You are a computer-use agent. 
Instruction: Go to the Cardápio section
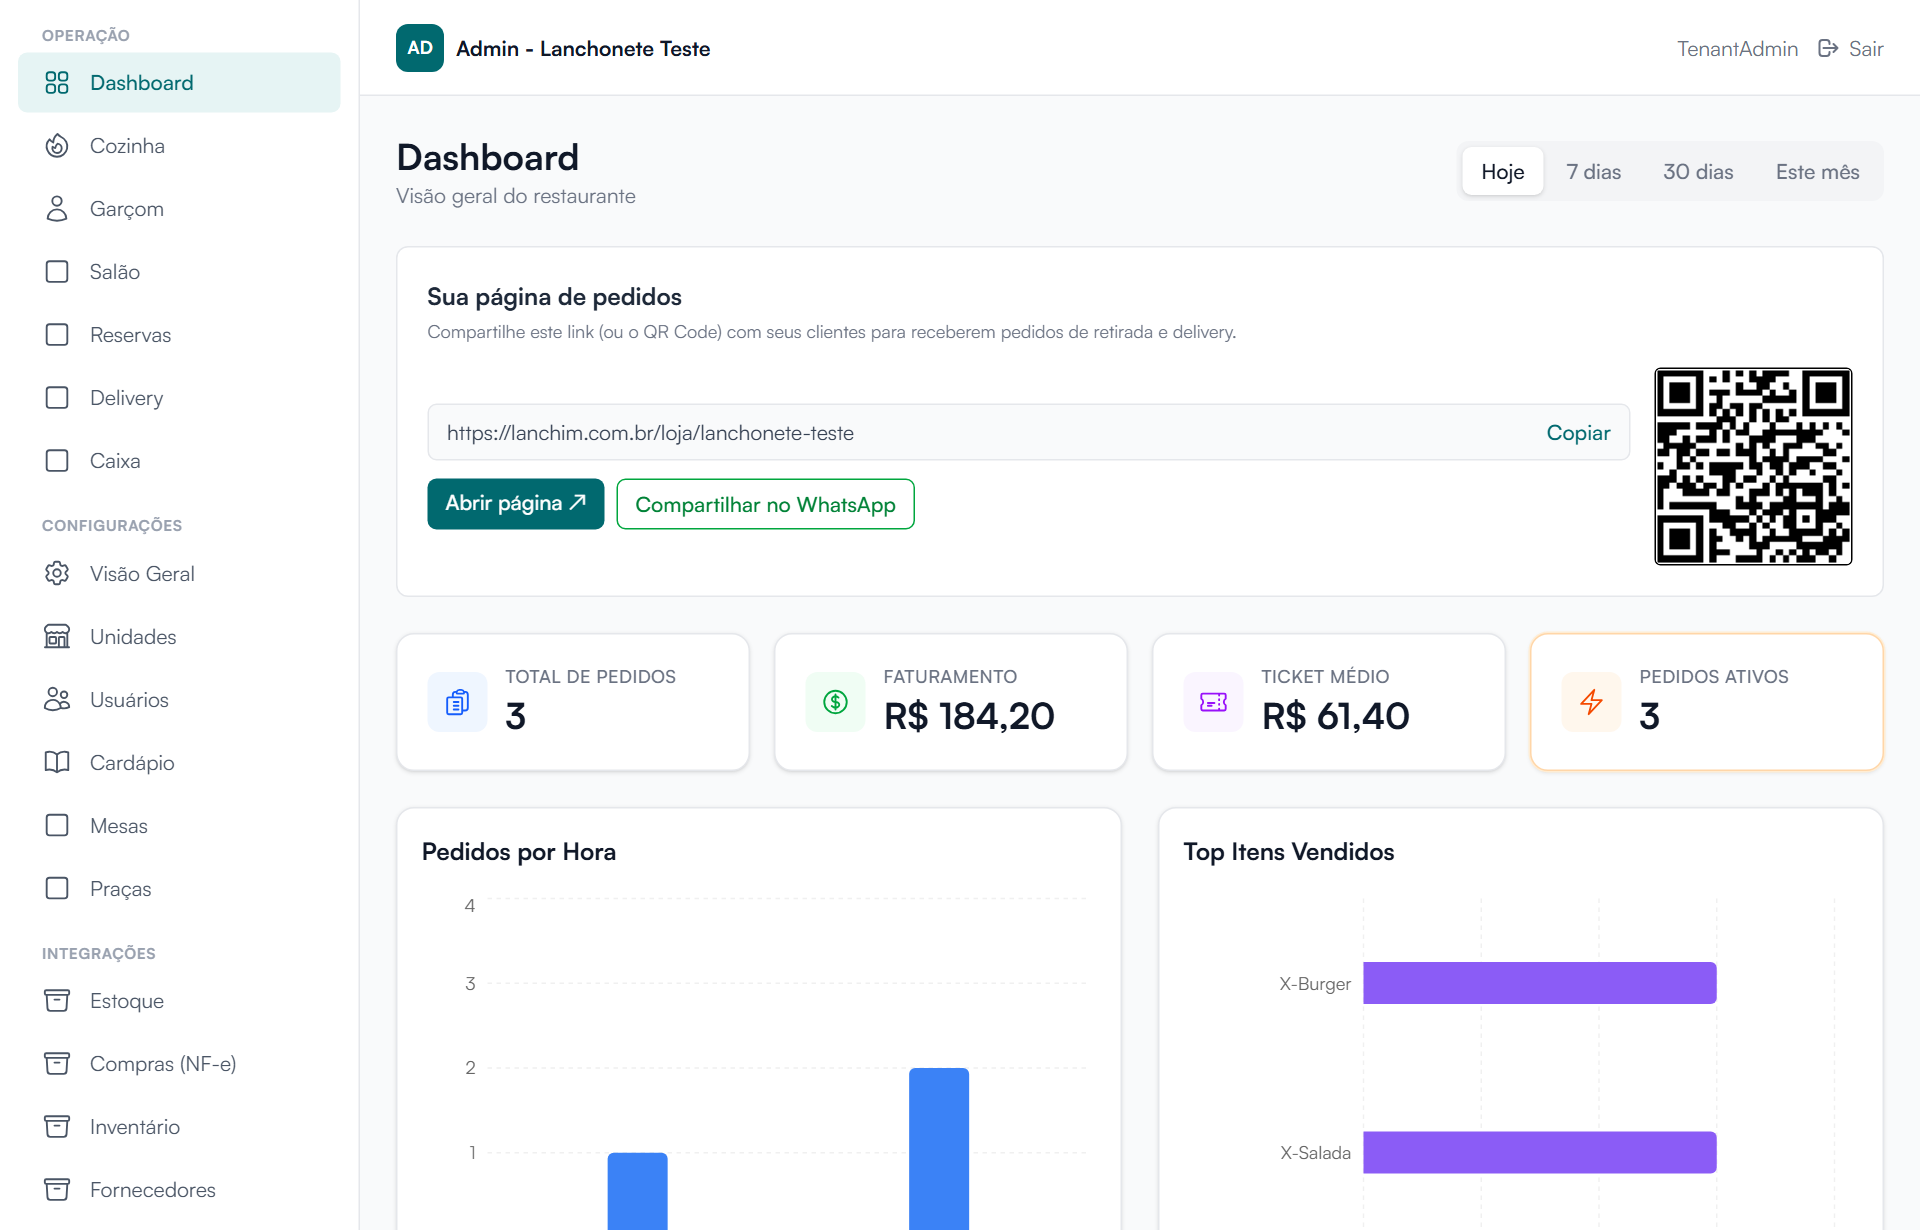(x=179, y=763)
